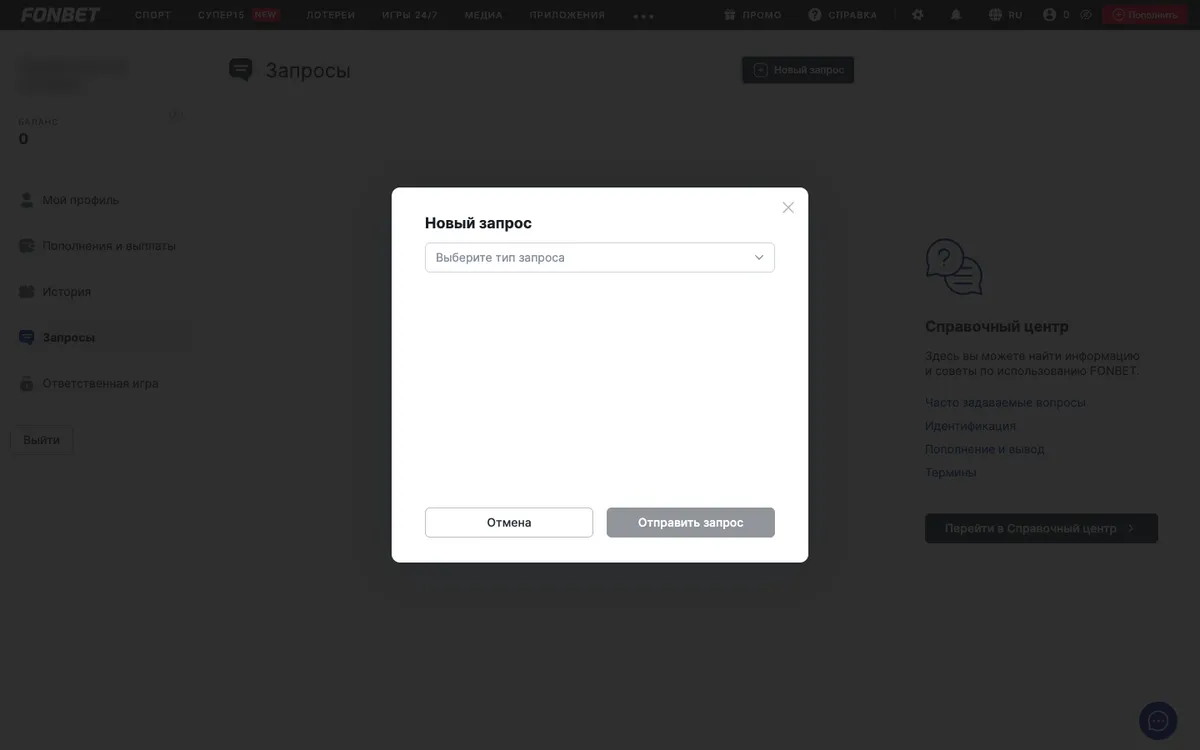Open the Идентификация help link
Screen dimensions: 1200x750
(970, 426)
